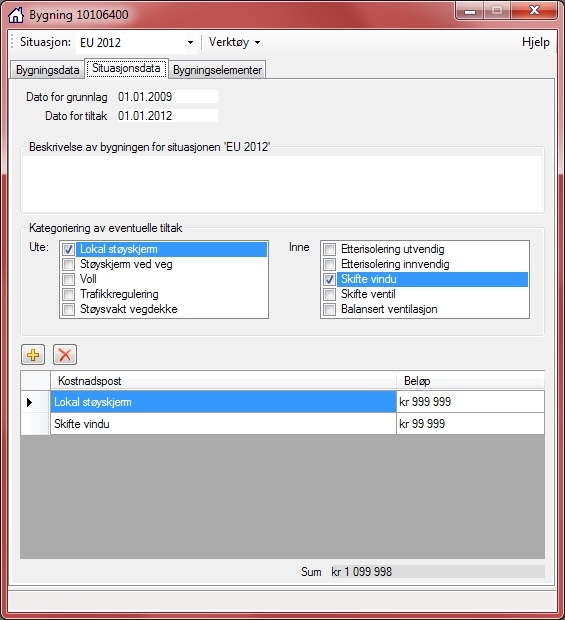Viewport: 565px width, 620px height.
Task: Check Etterisolering utvendig option
Action: click(329, 250)
